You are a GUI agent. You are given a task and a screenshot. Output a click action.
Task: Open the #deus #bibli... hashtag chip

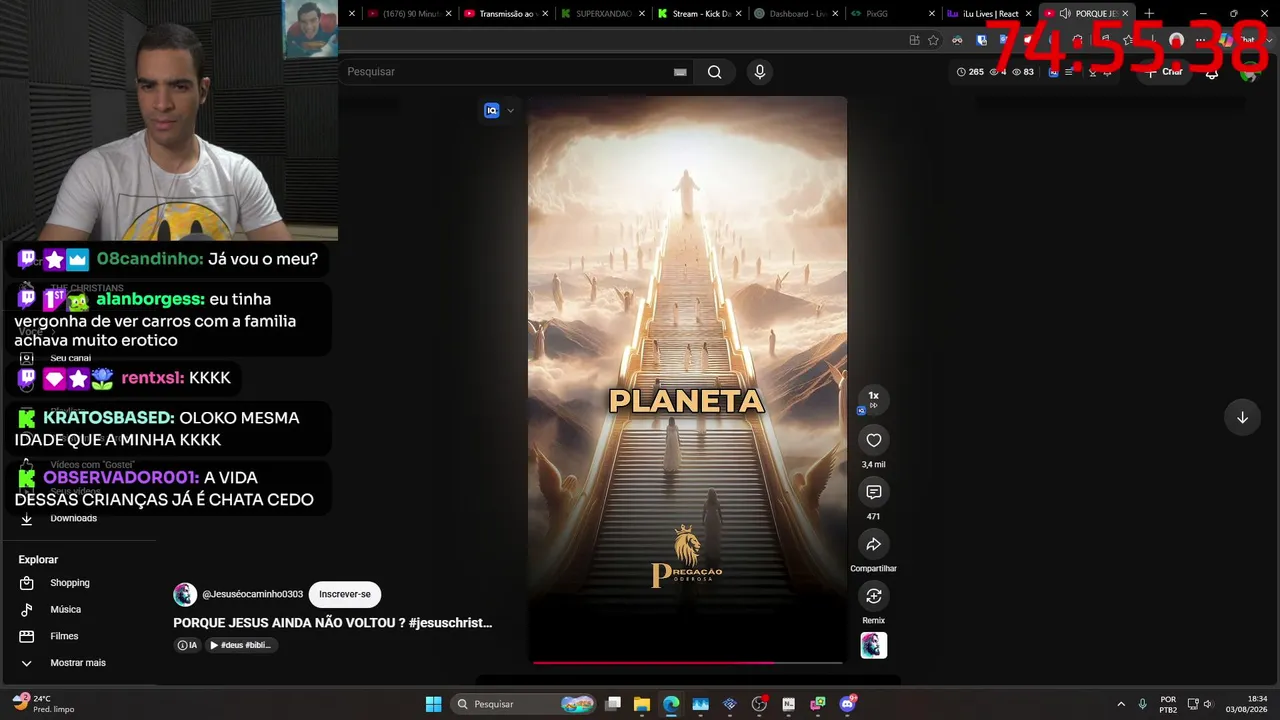[241, 645]
